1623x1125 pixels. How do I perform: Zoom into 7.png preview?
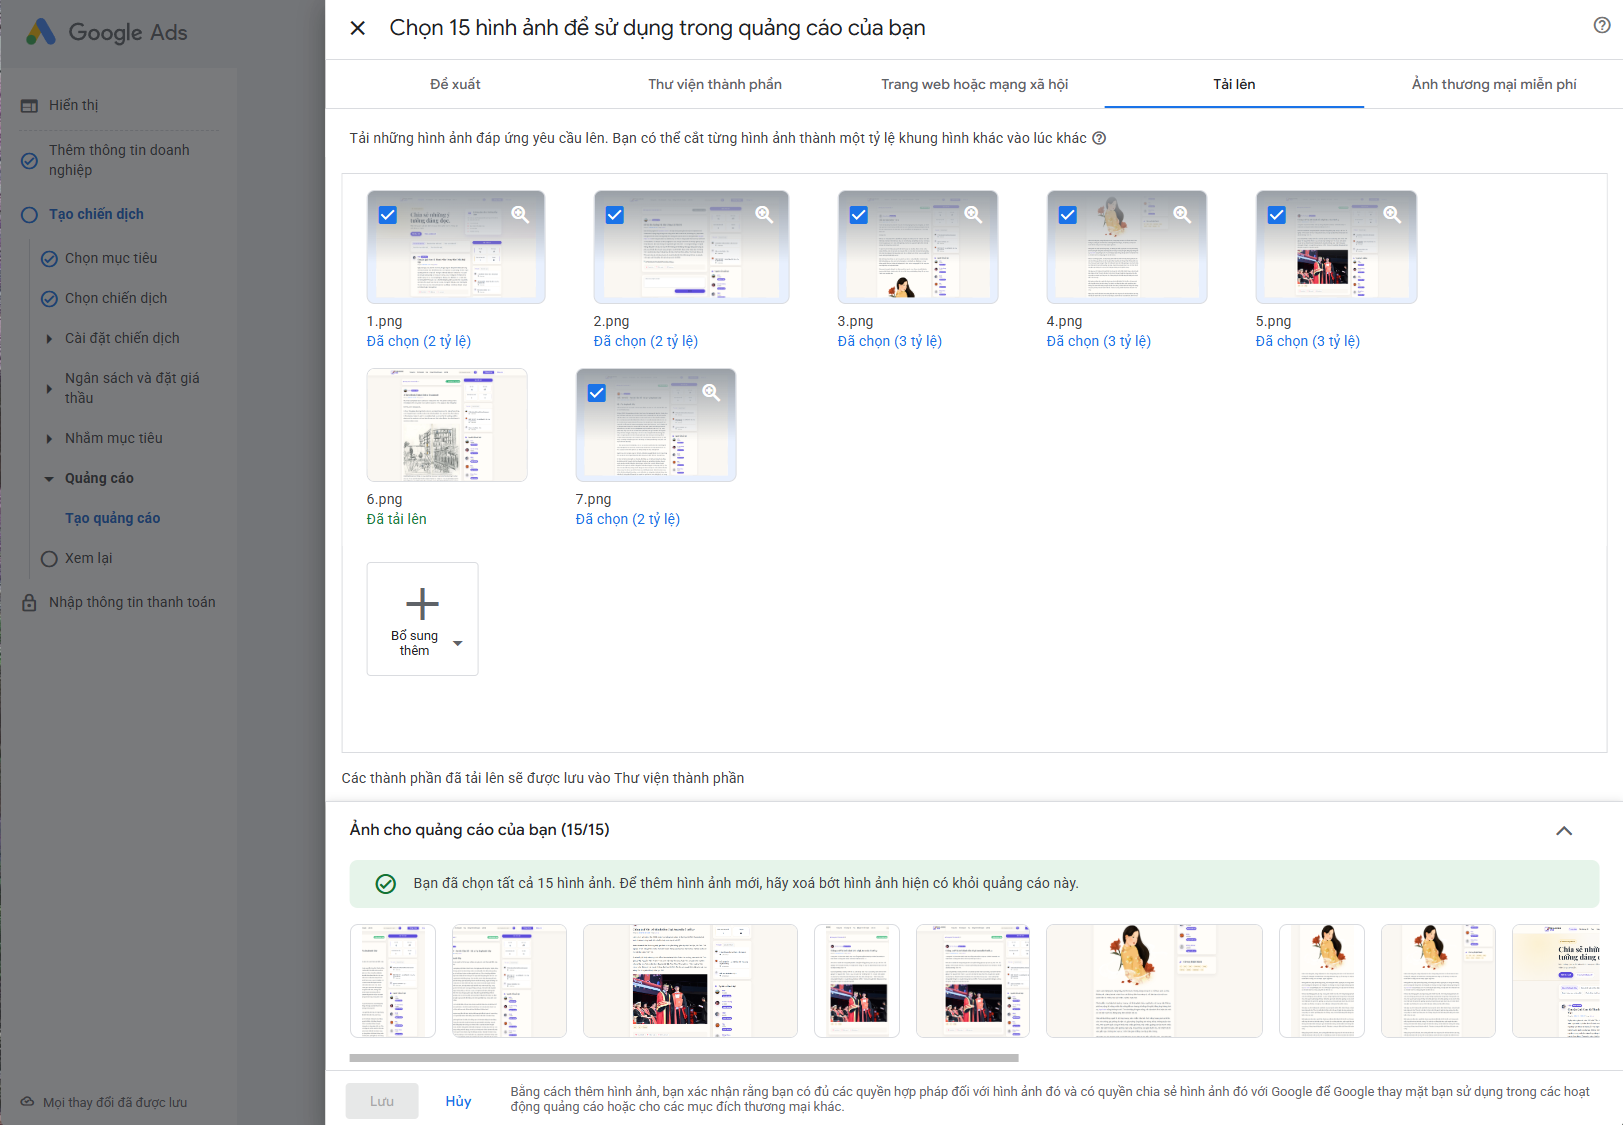tap(711, 392)
